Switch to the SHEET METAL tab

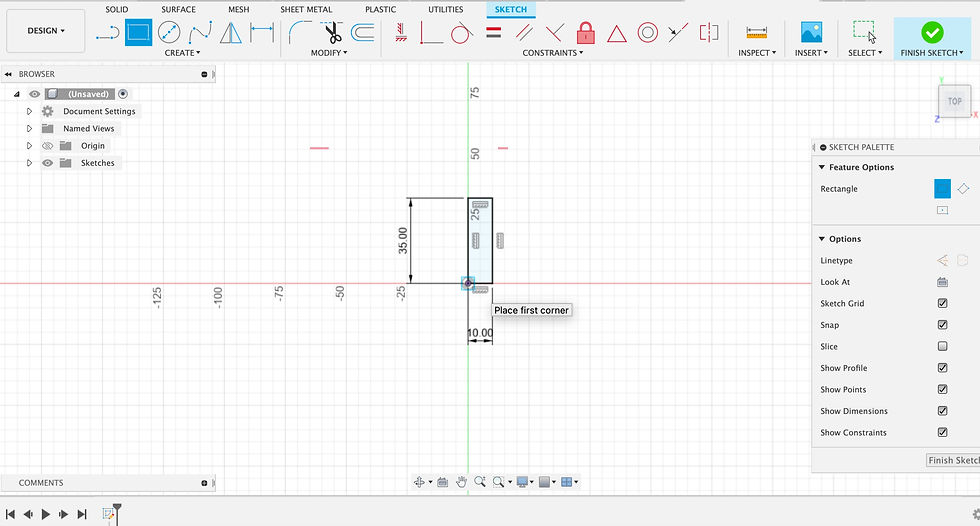click(306, 9)
